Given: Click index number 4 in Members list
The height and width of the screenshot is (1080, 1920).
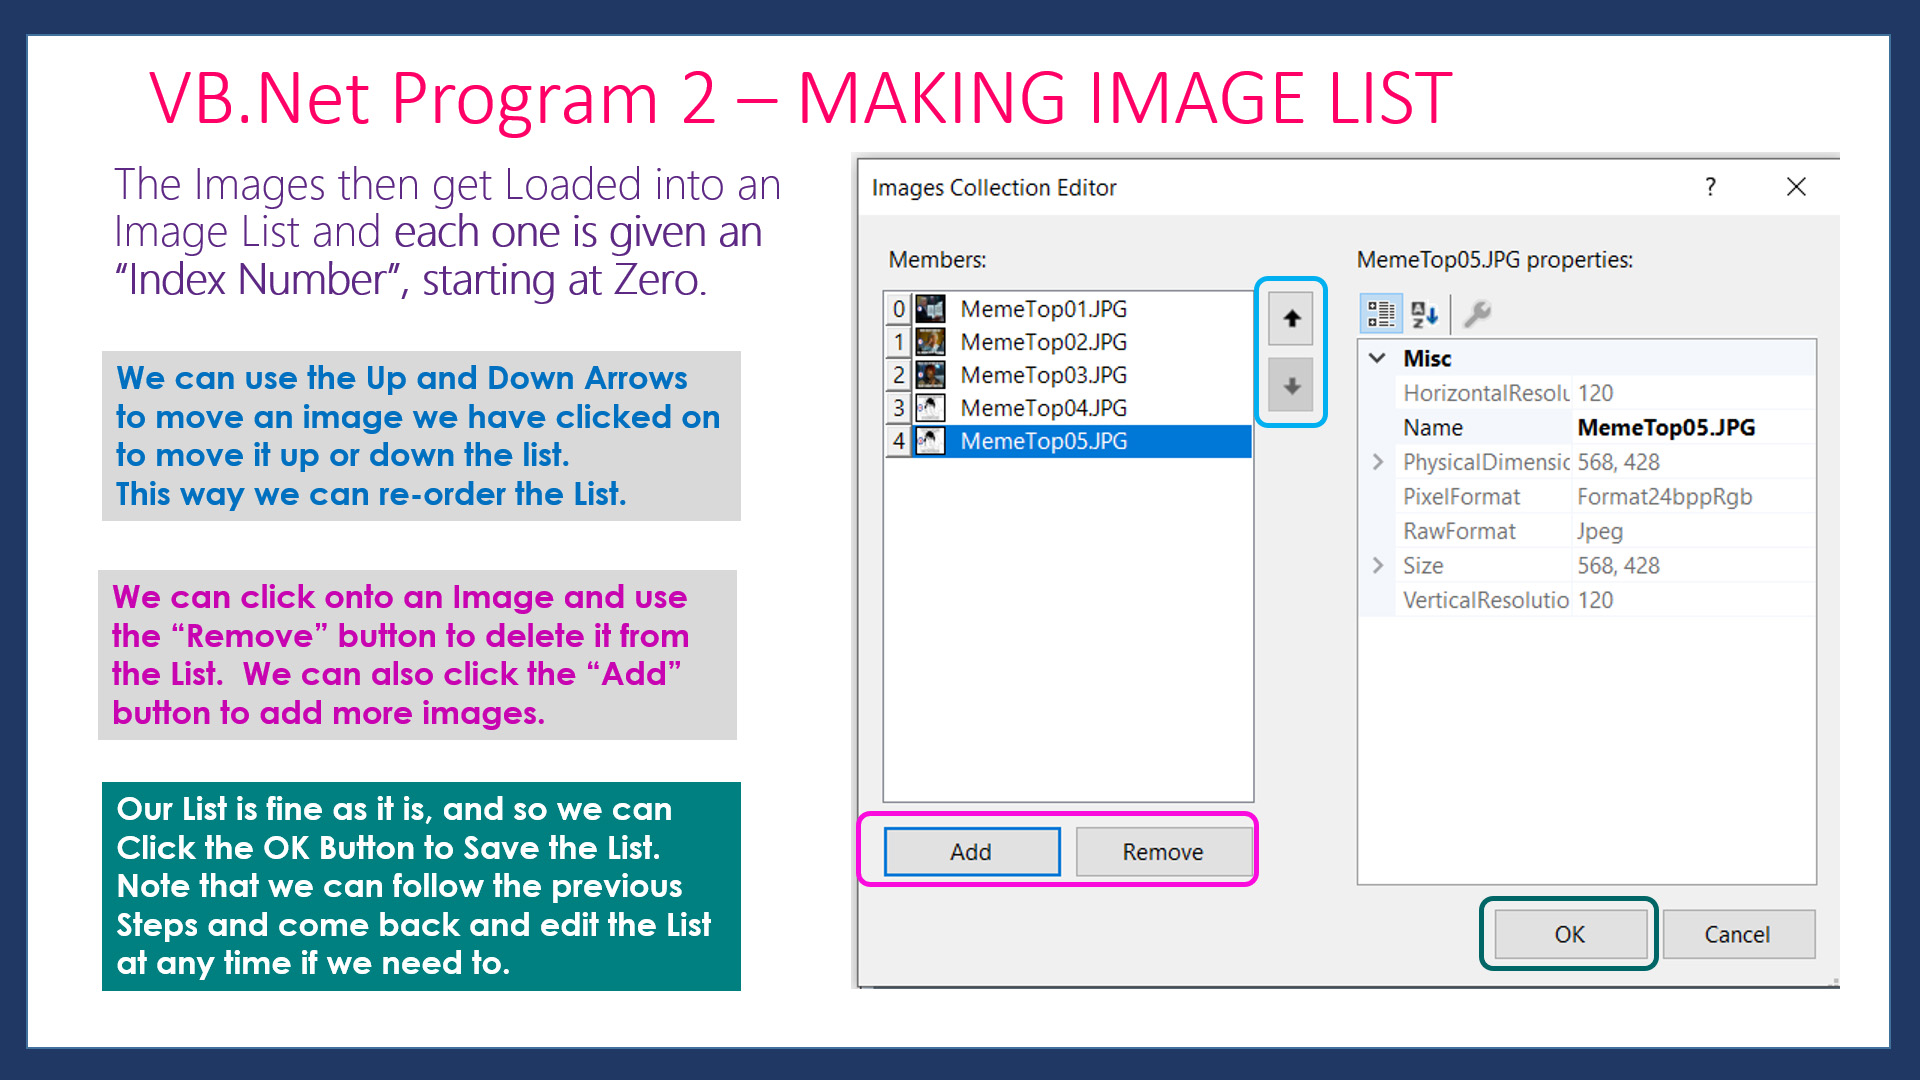Looking at the screenshot, I should [x=898, y=441].
